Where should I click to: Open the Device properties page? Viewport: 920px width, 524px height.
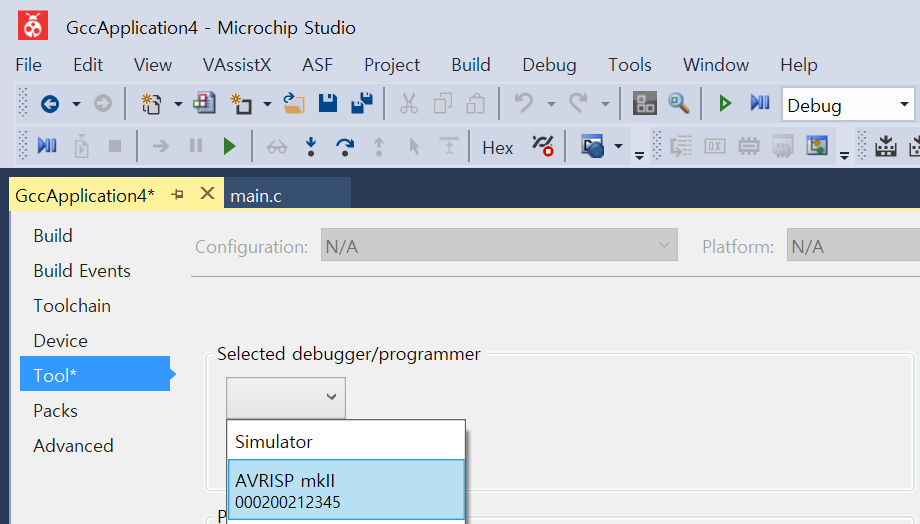point(60,341)
